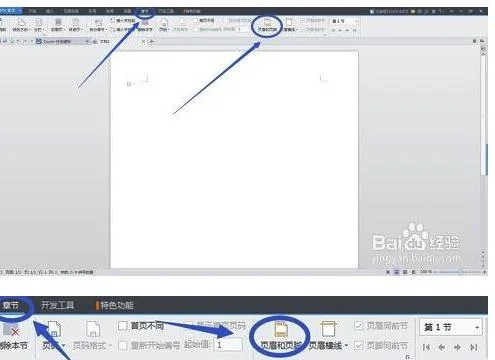Click the 起始值 start value field
This screenshot has height=360, width=495.
(228, 345)
